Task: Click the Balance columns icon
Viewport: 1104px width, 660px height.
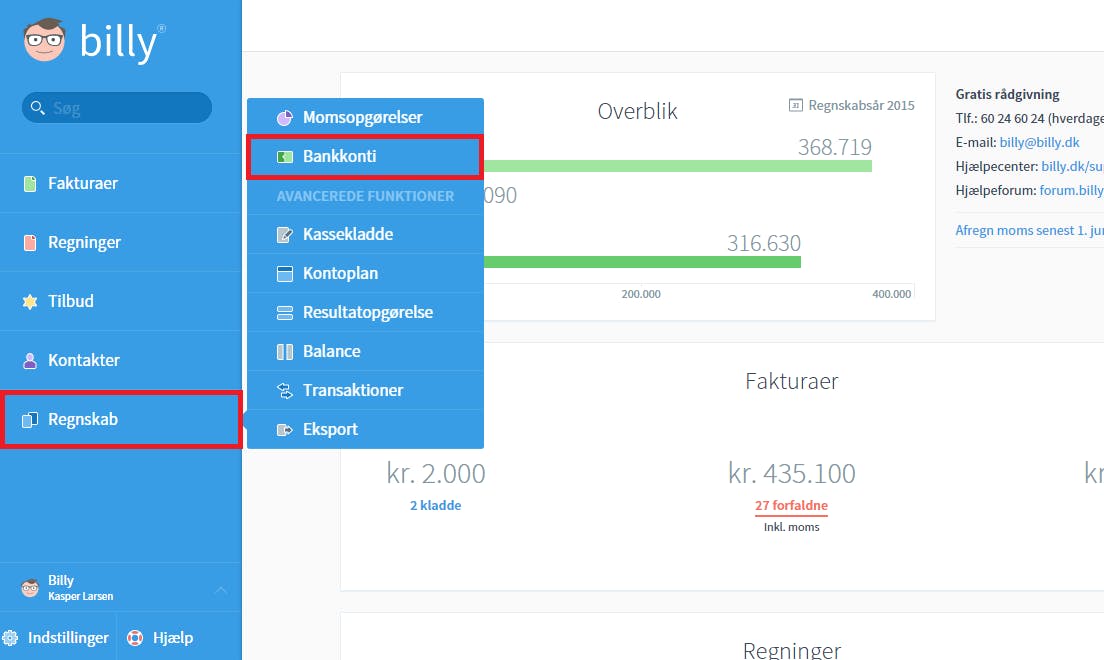Action: pyautogui.click(x=284, y=351)
